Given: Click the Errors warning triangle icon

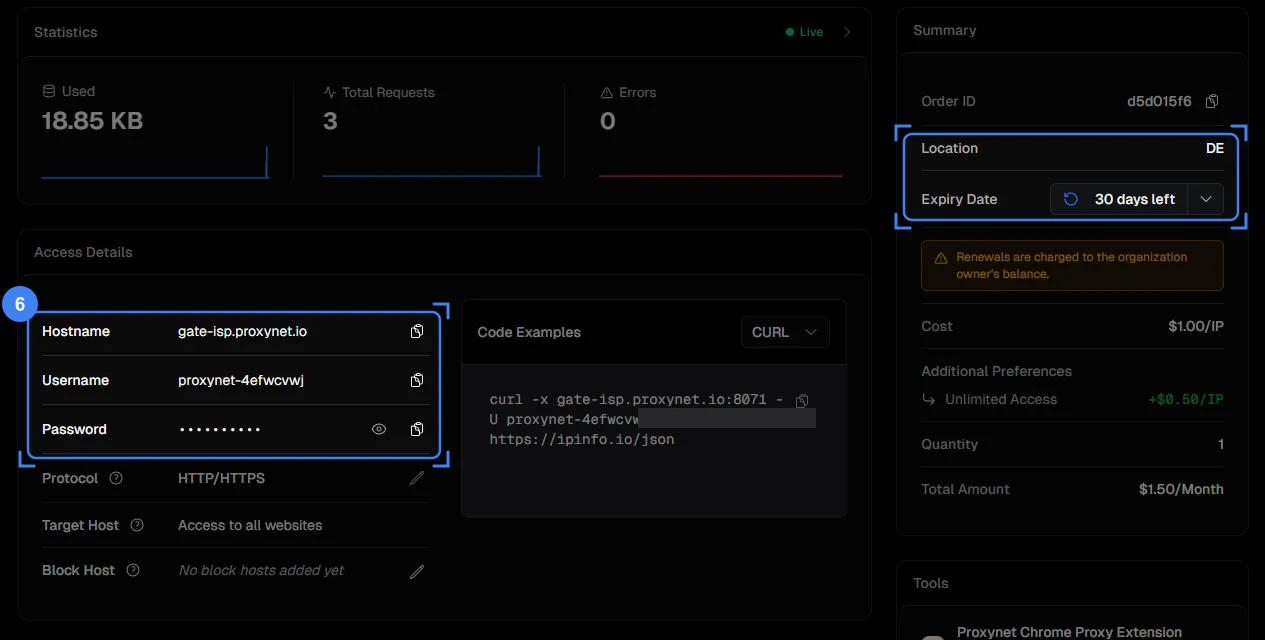Looking at the screenshot, I should tap(606, 92).
